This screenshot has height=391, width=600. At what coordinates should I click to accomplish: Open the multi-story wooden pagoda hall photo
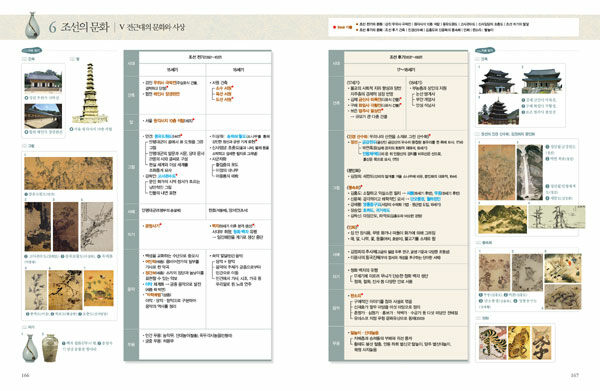(498, 111)
